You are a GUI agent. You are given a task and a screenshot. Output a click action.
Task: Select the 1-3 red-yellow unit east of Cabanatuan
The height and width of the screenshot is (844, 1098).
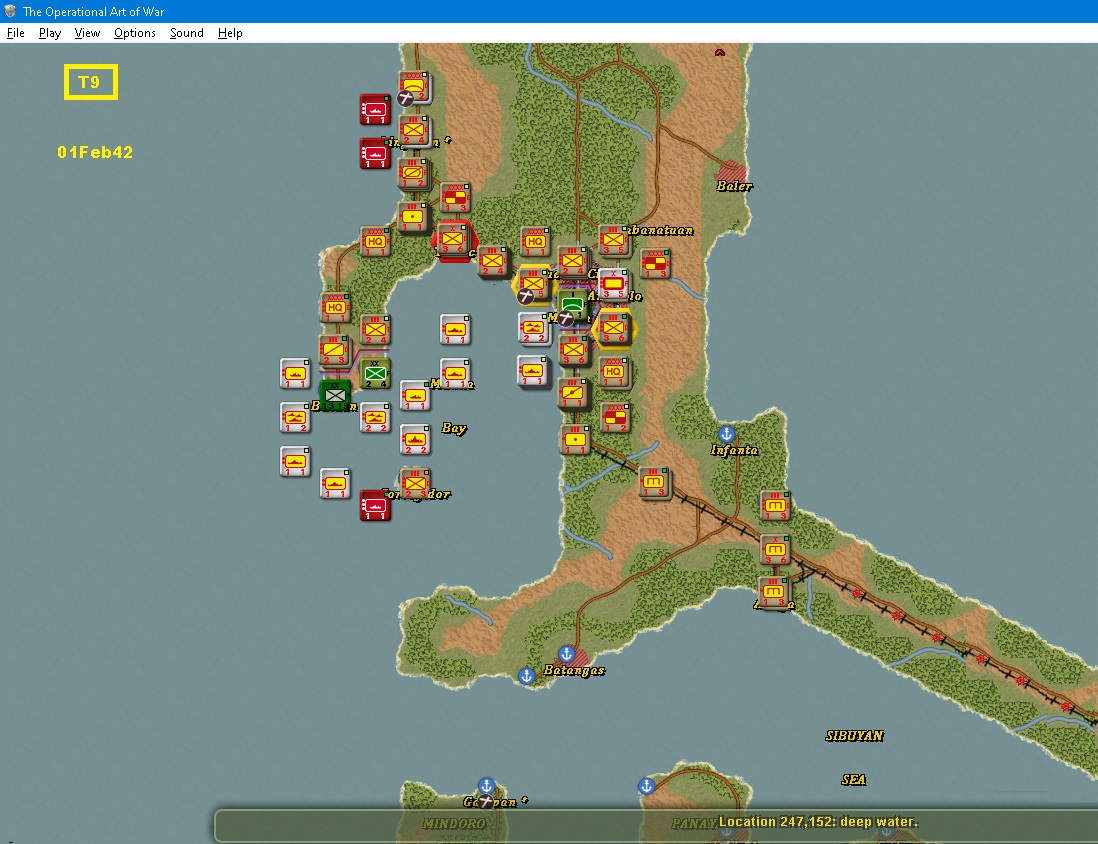(x=655, y=263)
